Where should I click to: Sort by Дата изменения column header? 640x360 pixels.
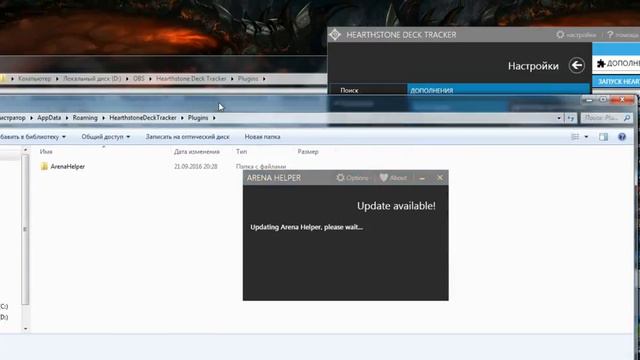coord(197,151)
